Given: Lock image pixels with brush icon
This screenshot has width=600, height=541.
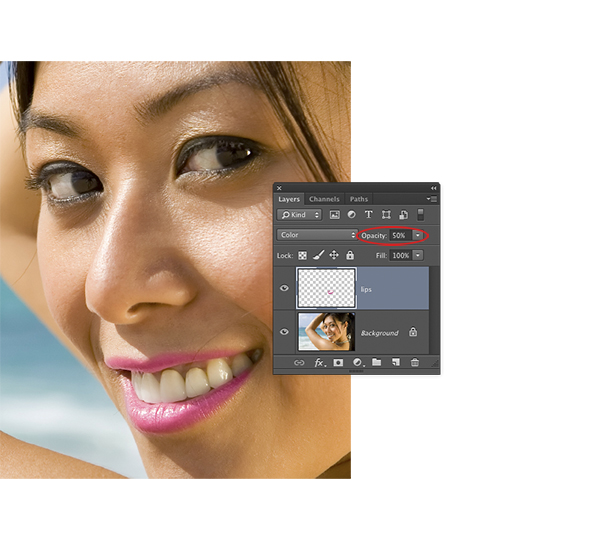Looking at the screenshot, I should coord(318,255).
